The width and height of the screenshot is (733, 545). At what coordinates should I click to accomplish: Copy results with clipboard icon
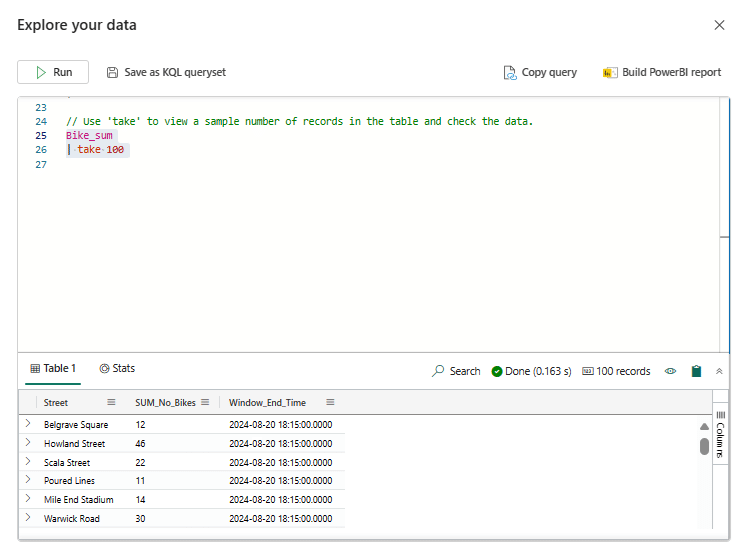(x=696, y=371)
